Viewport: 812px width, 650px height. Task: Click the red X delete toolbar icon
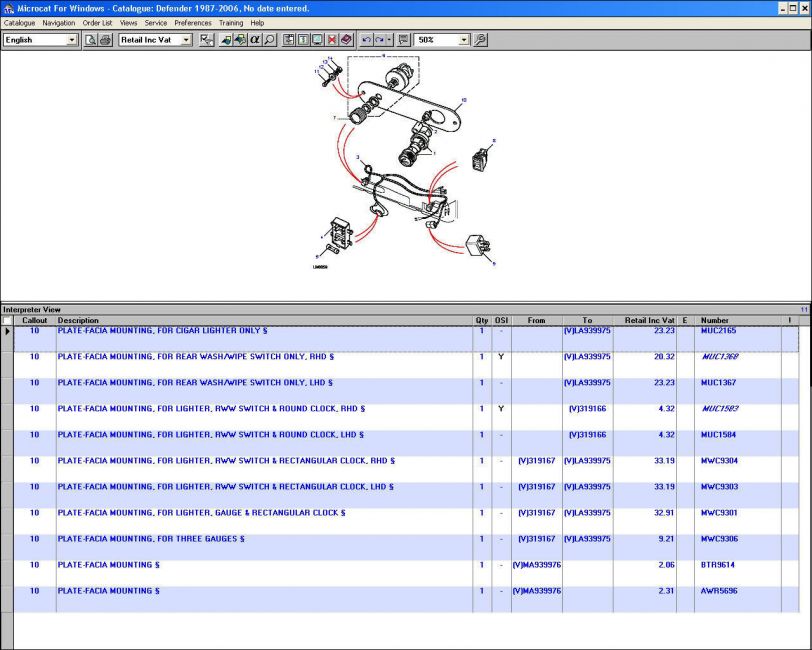tap(332, 40)
